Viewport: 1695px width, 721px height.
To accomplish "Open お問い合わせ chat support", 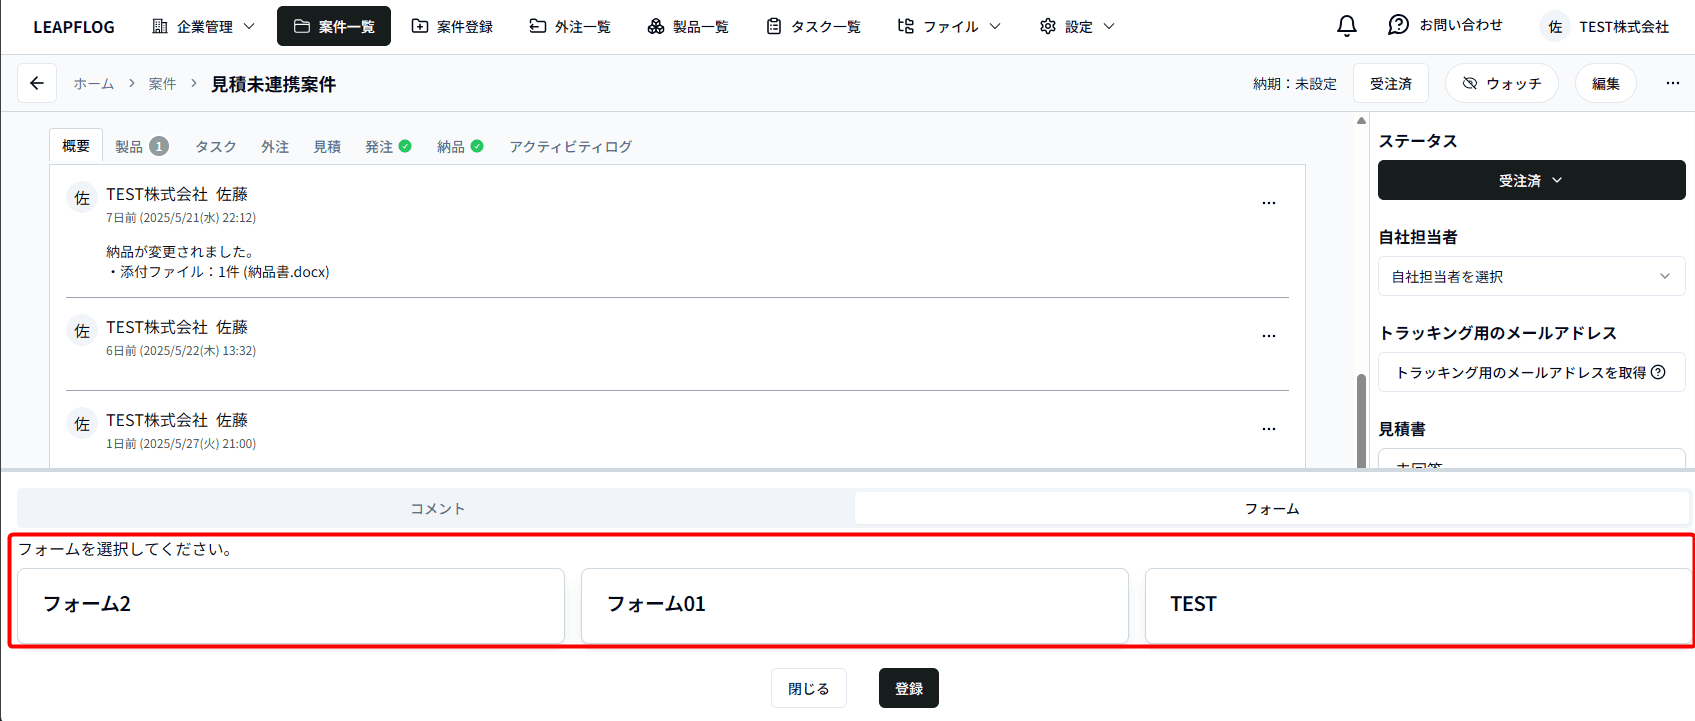I will [x=1445, y=26].
